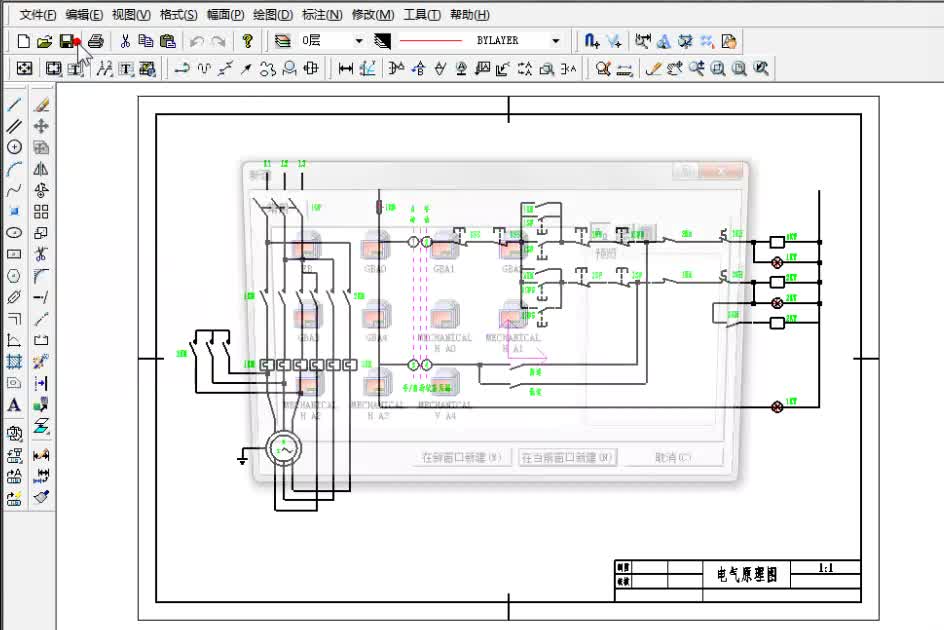Click the 取消 button in dialog
This screenshot has height=630, width=944.
[x=672, y=458]
